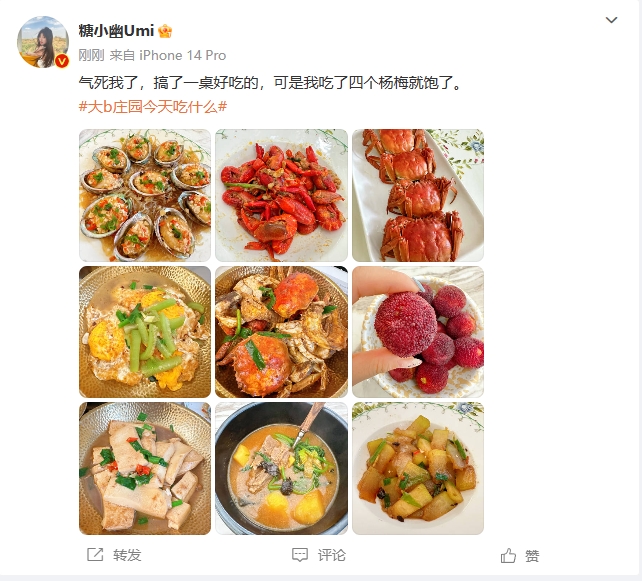Click the thumbs-up like icon
This screenshot has width=642, height=581.
click(508, 556)
